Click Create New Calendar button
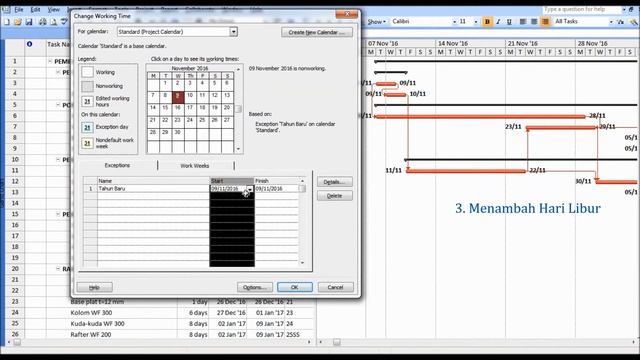 (x=317, y=32)
